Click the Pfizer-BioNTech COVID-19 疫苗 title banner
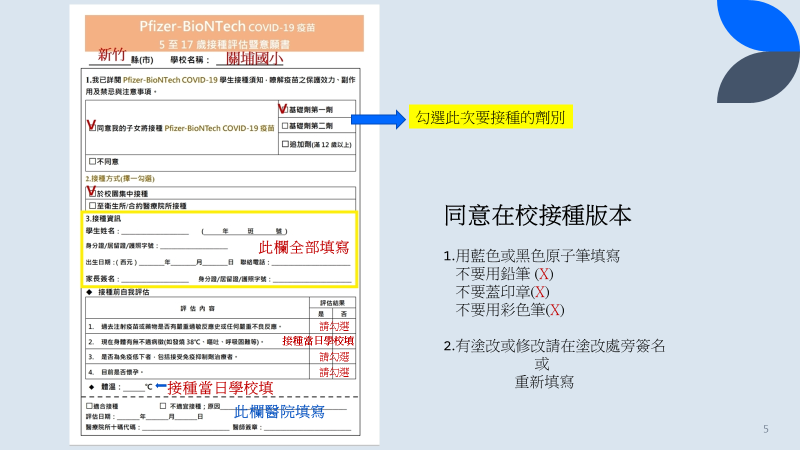This screenshot has width=800, height=450. [x=224, y=33]
